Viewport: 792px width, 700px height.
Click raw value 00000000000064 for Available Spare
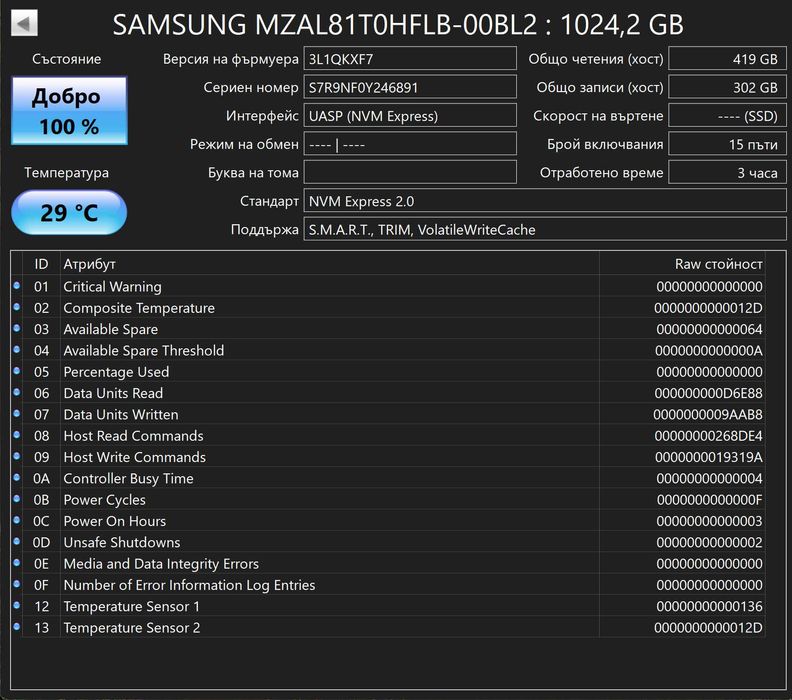(x=709, y=329)
